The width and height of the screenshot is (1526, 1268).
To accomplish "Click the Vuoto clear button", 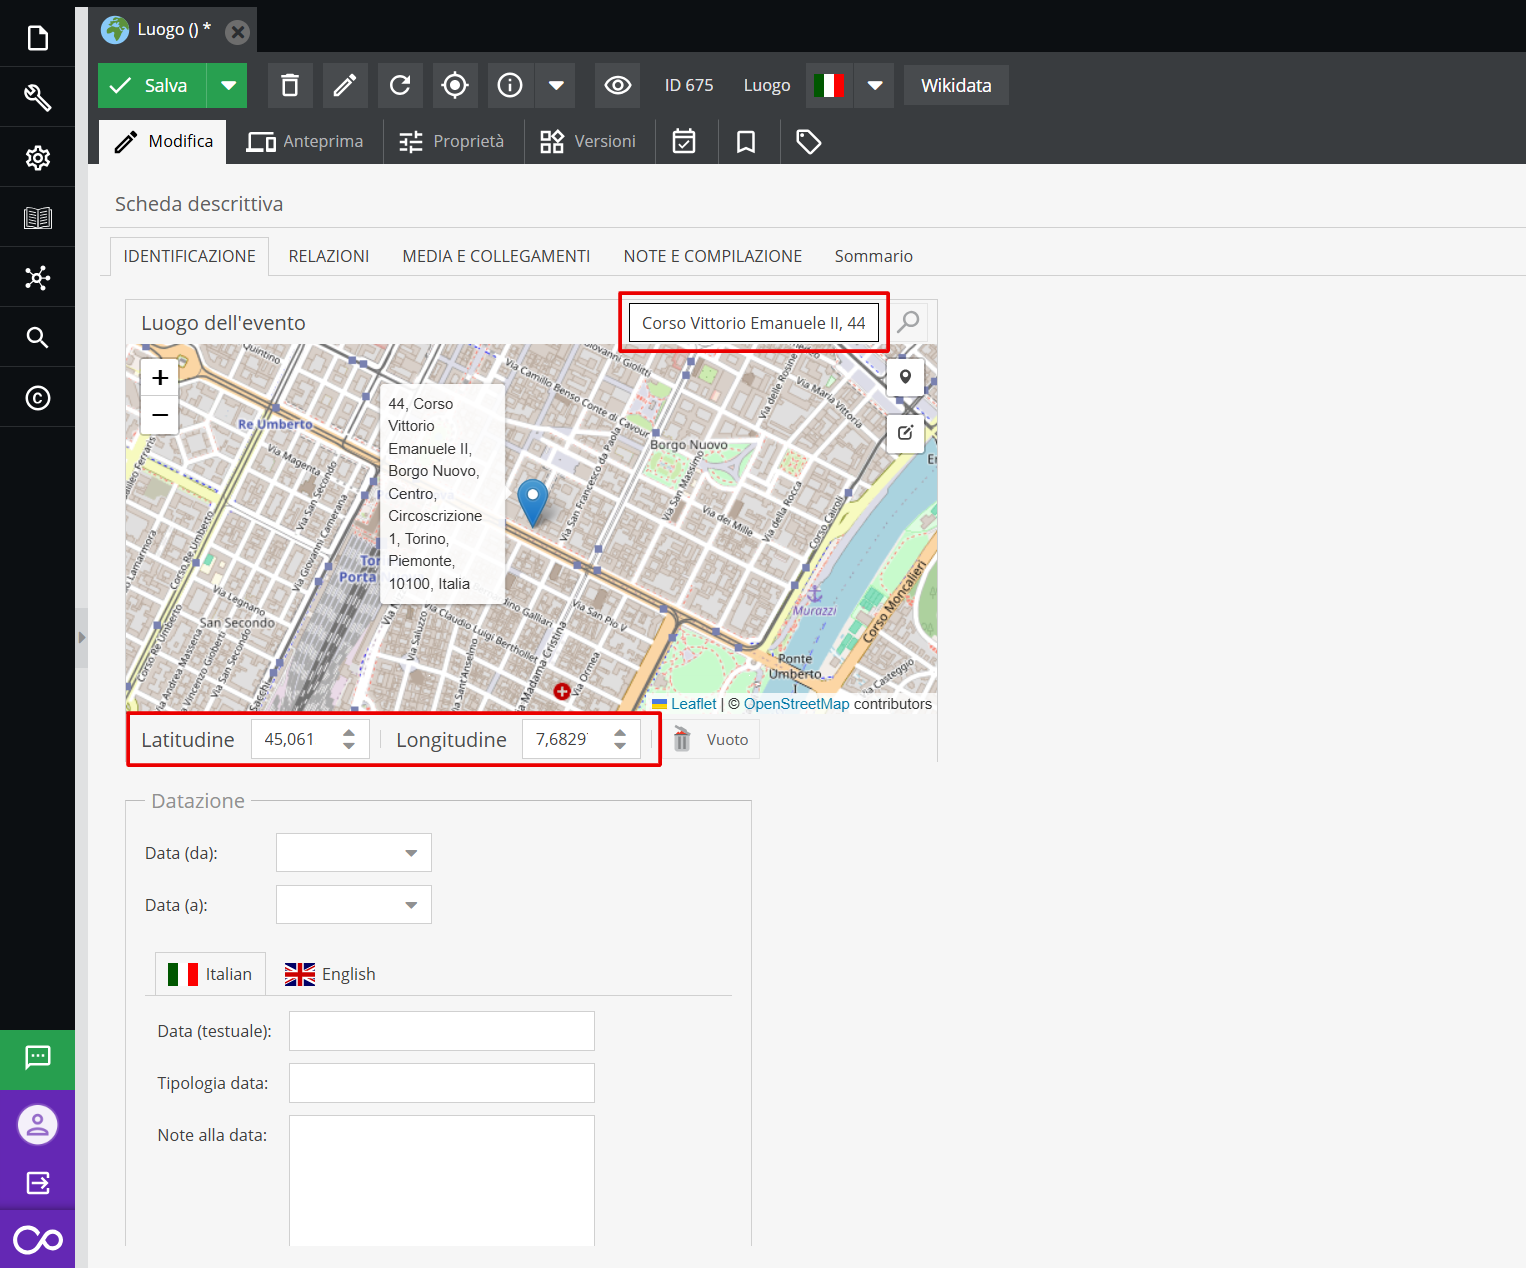I will tap(713, 740).
